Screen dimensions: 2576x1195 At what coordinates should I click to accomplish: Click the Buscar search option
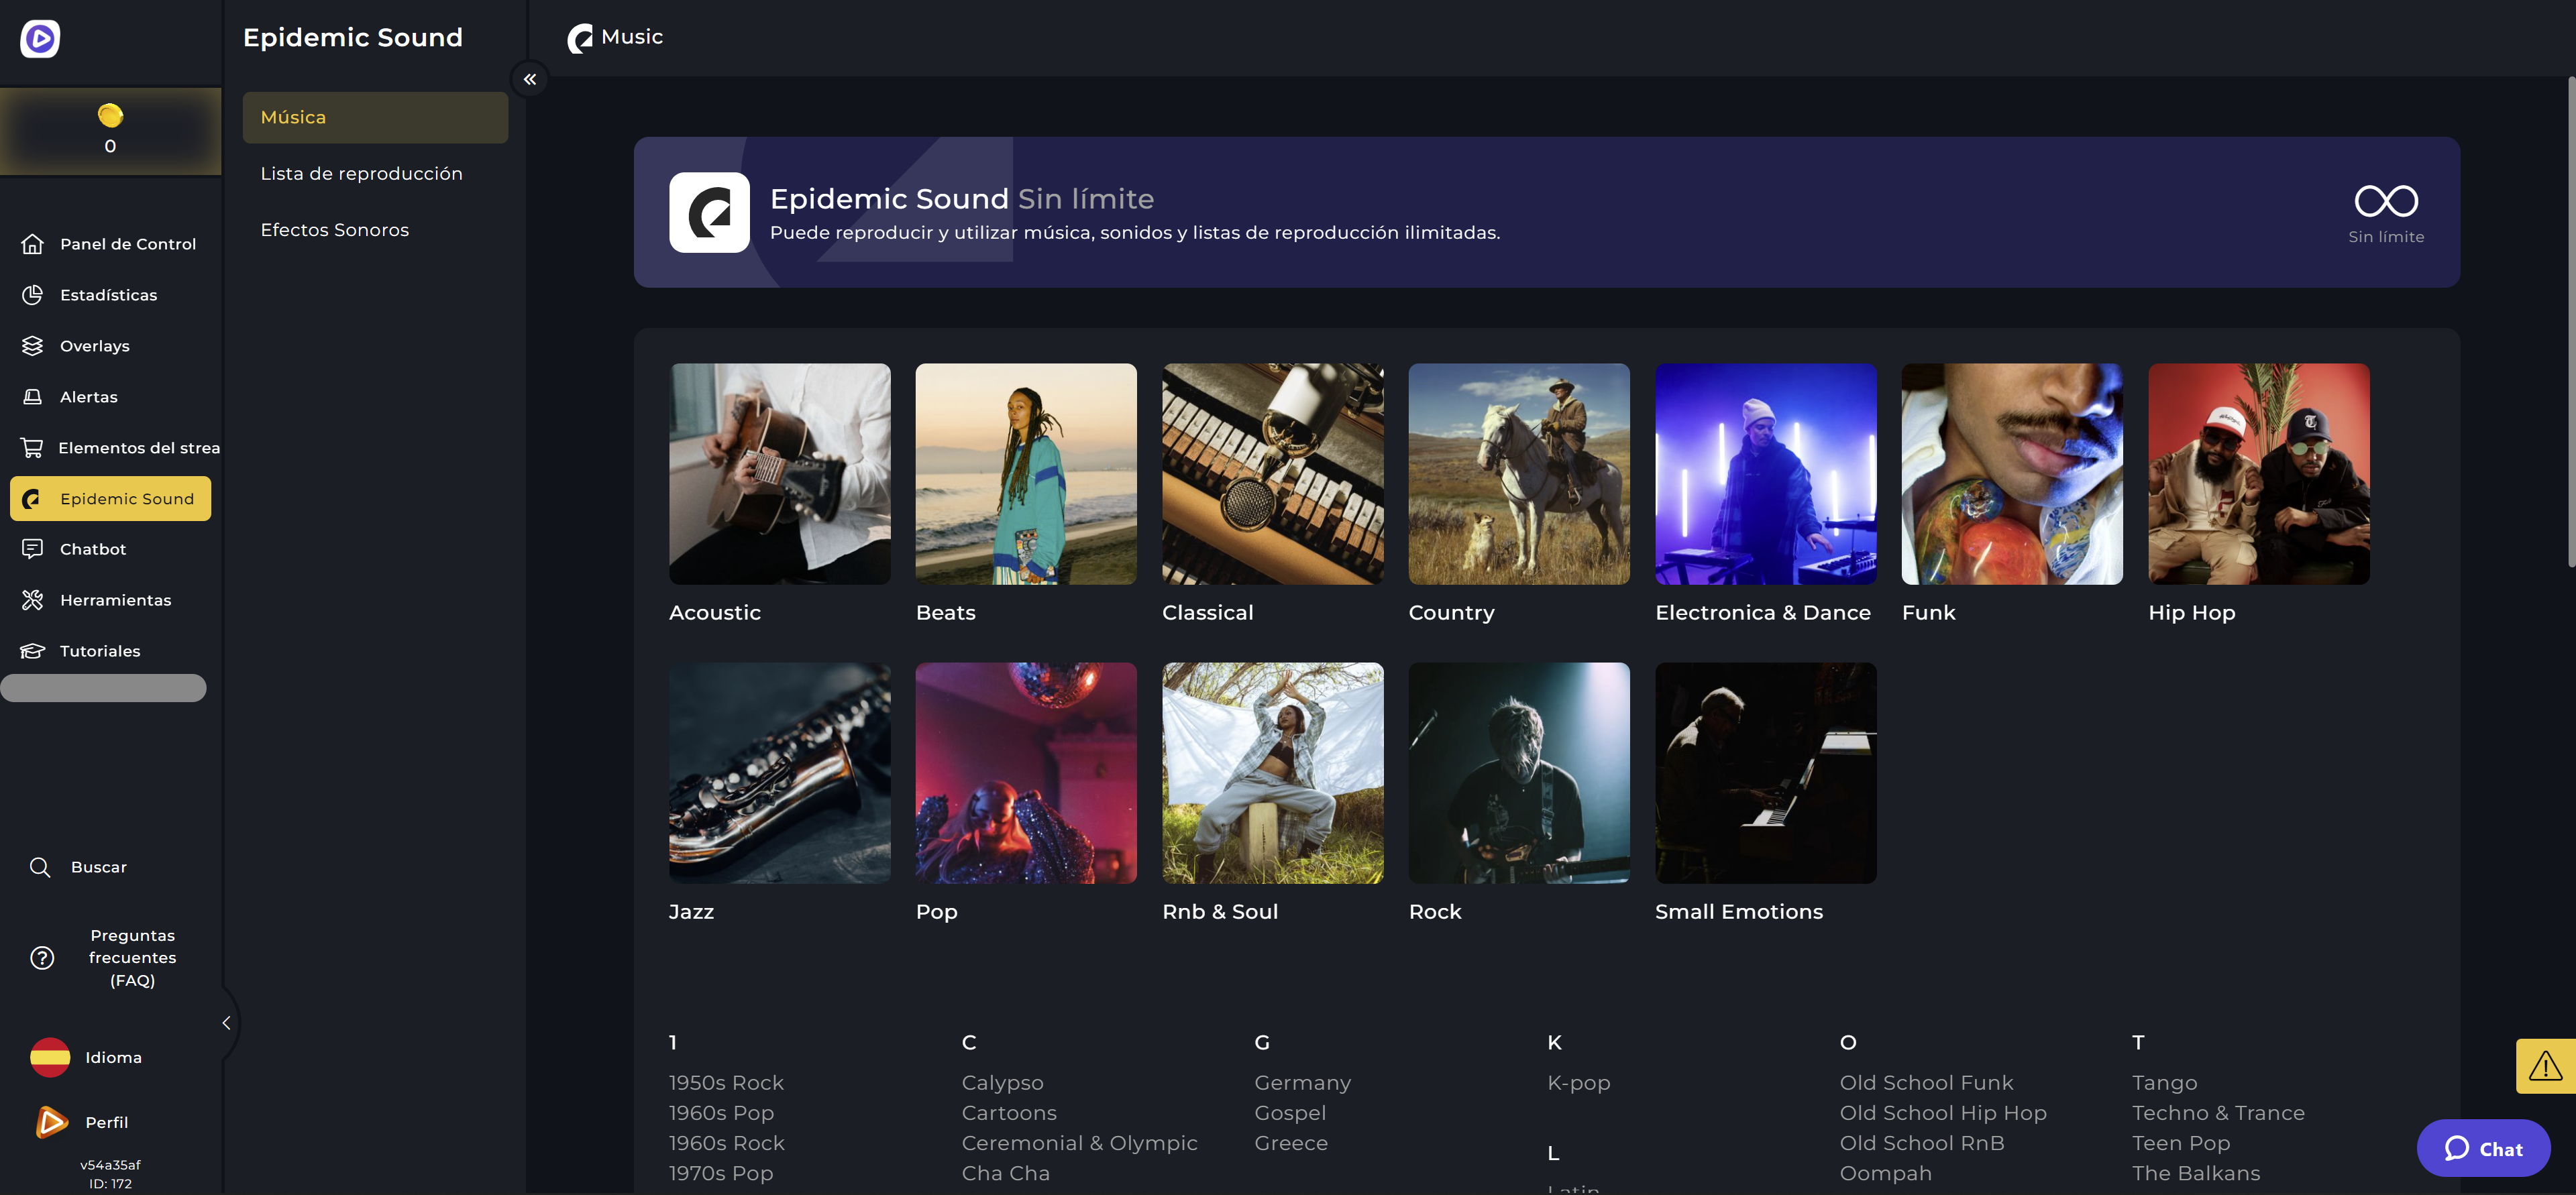99,867
